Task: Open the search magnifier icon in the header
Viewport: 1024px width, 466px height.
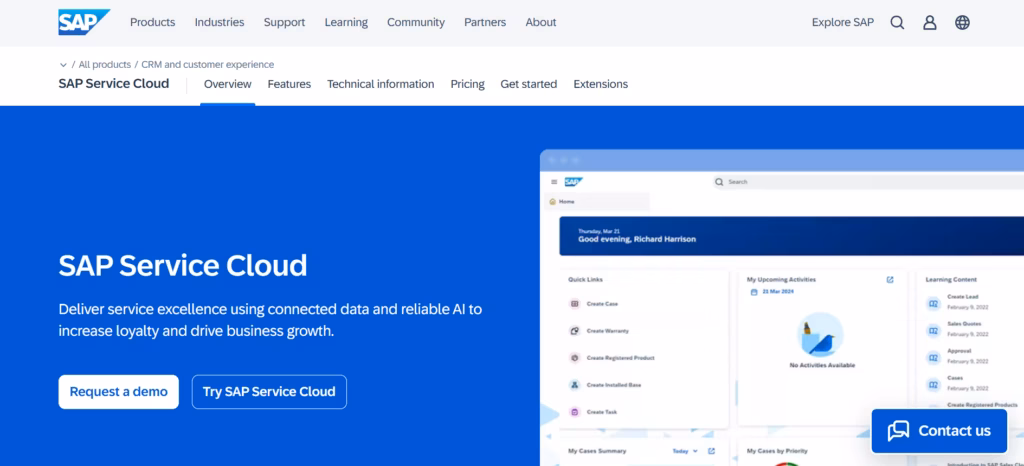Action: click(x=897, y=23)
